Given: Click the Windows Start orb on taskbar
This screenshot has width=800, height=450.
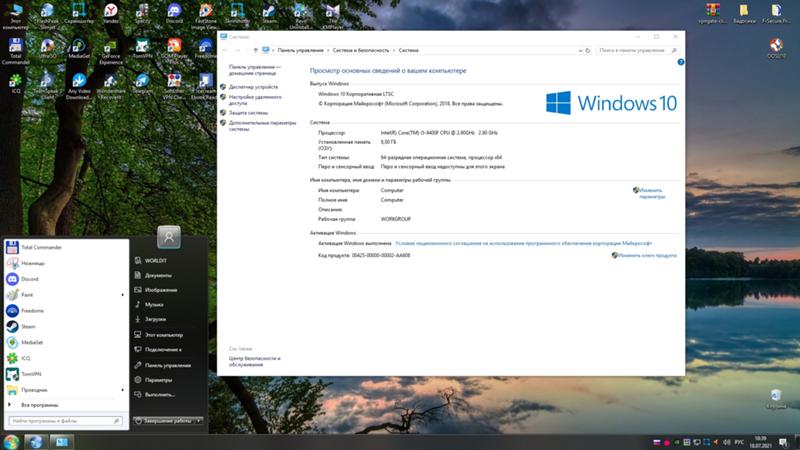Looking at the screenshot, I should [x=11, y=442].
